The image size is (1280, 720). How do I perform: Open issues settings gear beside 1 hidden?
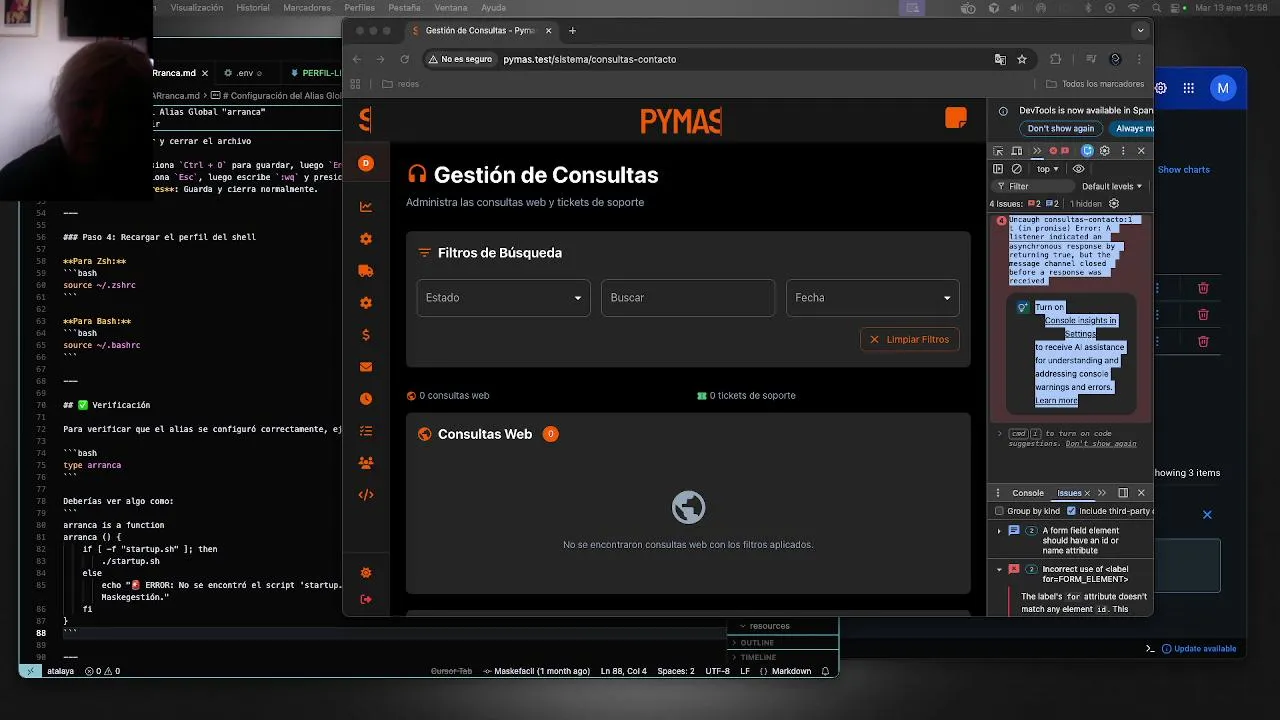point(1114,203)
